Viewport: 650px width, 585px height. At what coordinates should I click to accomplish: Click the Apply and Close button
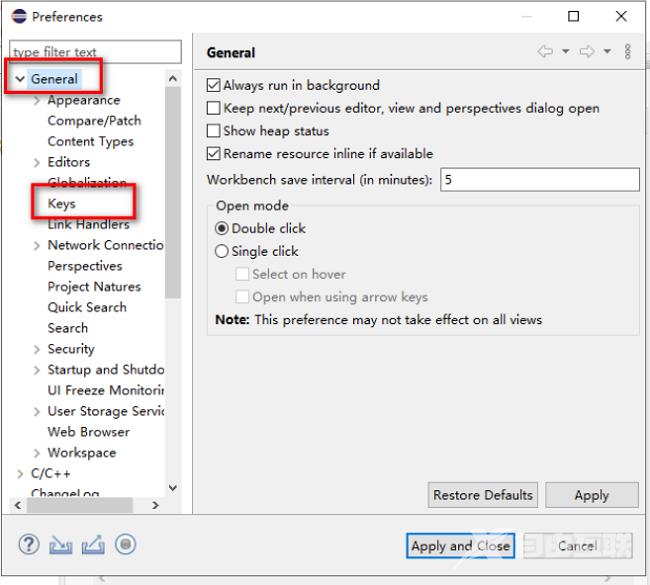[x=460, y=545]
